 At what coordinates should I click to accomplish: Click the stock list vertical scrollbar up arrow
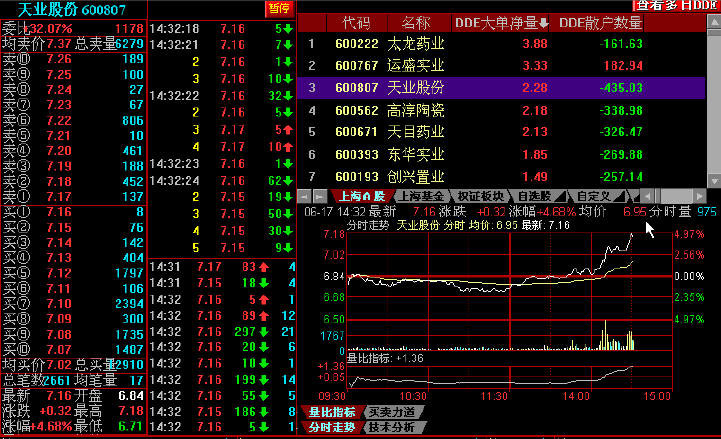click(713, 22)
